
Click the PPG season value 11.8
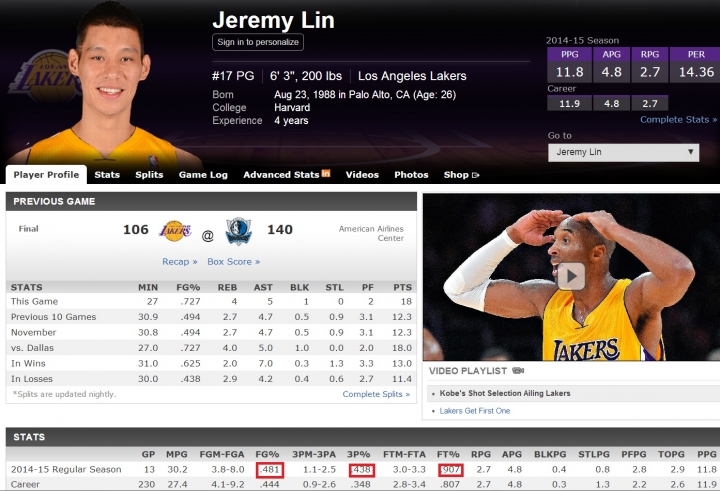(x=569, y=72)
